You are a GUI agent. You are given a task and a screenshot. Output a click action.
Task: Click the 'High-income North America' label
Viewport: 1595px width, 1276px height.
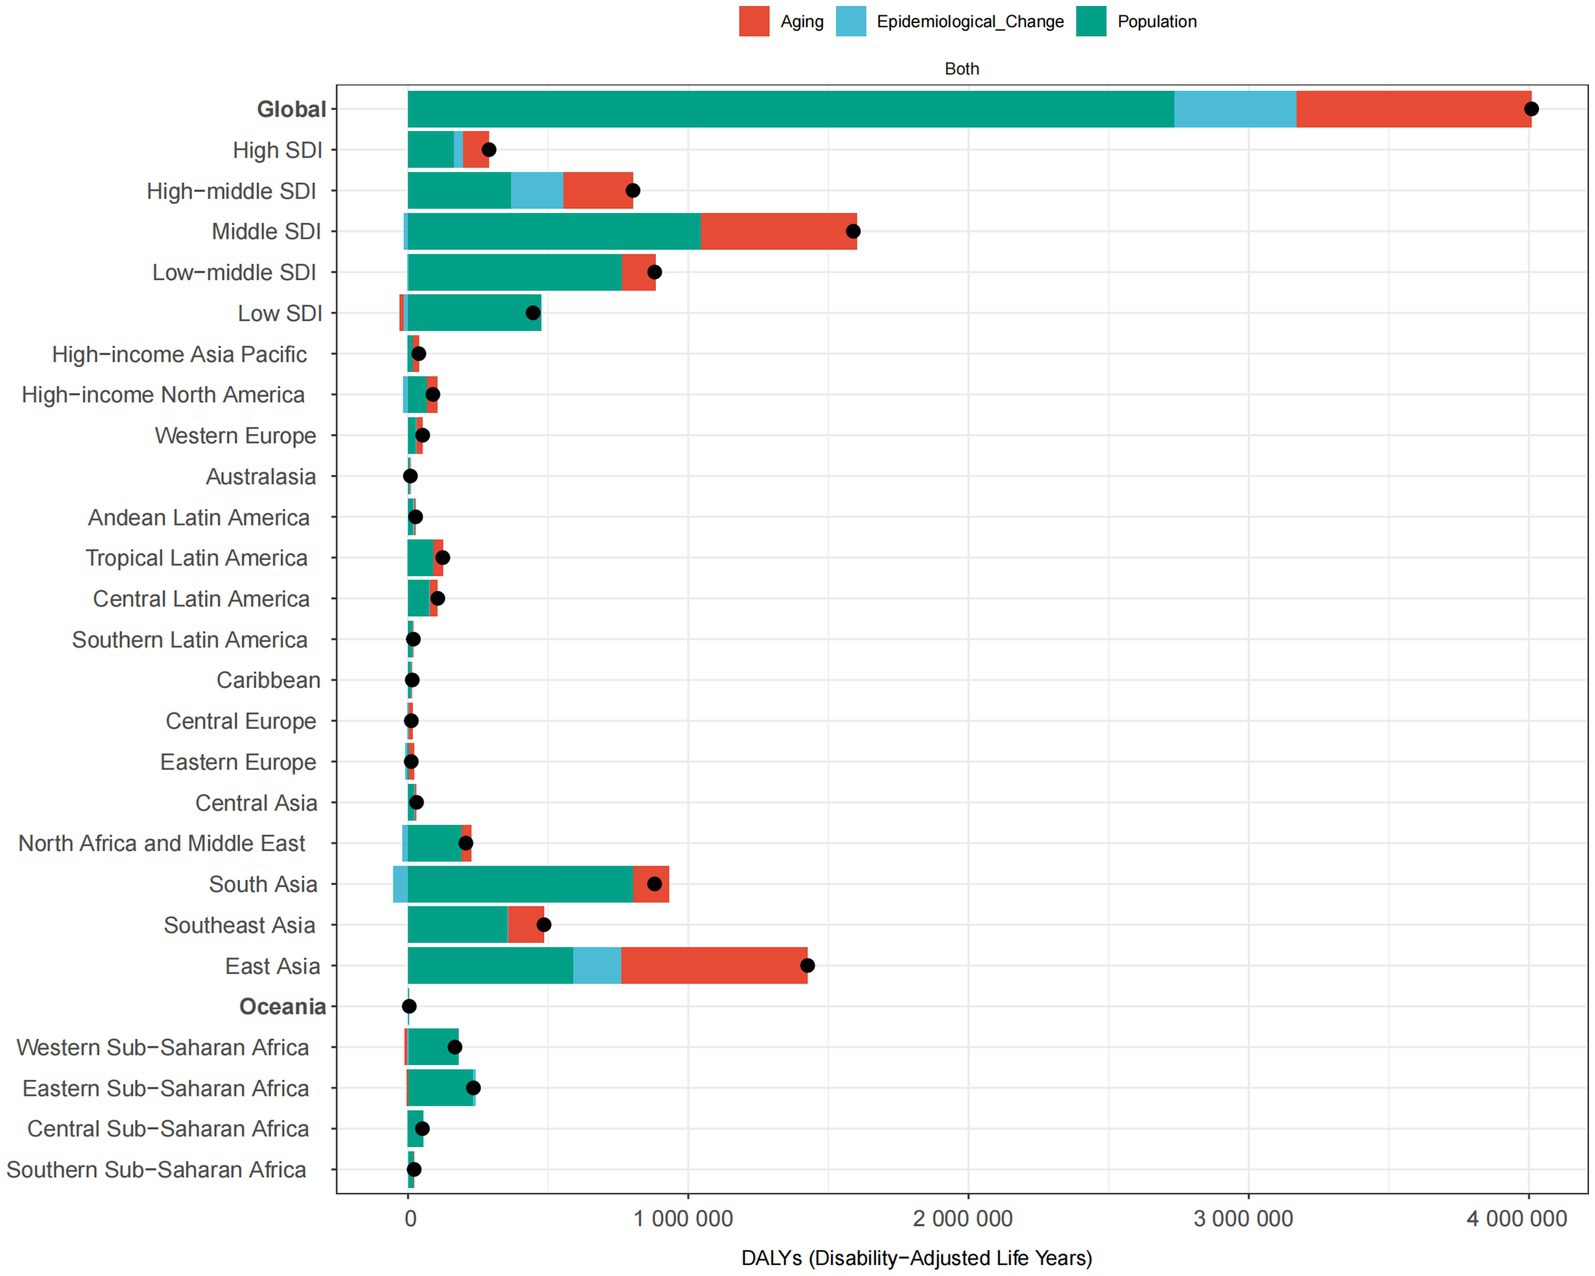163,395
